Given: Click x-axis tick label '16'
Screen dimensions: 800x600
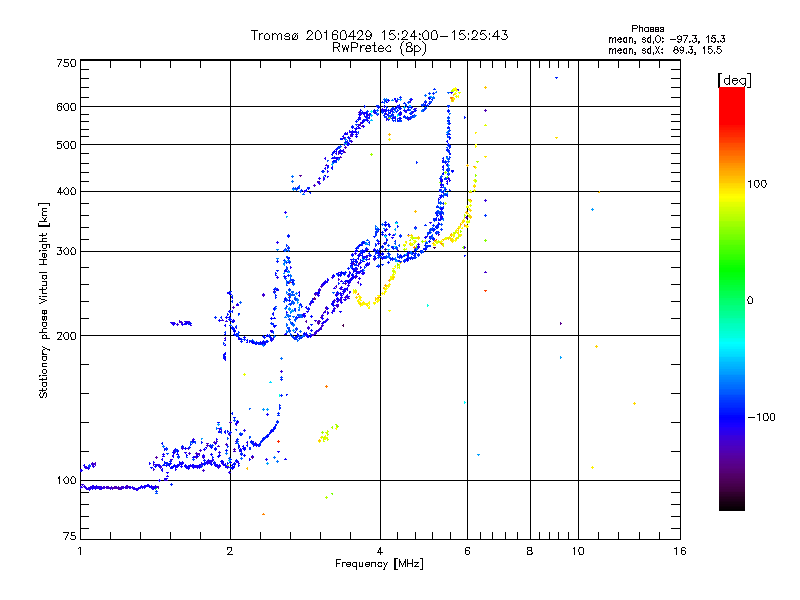Looking at the screenshot, I should pos(680,551).
